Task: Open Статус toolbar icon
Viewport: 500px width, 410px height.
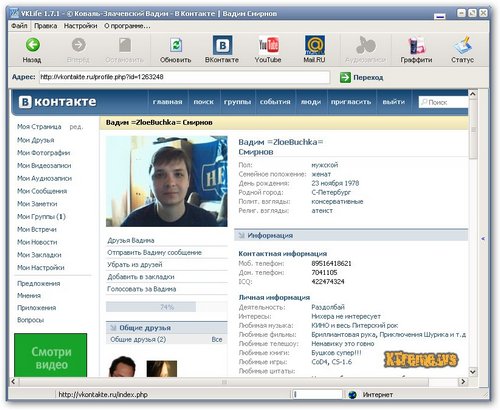Action: click(463, 45)
